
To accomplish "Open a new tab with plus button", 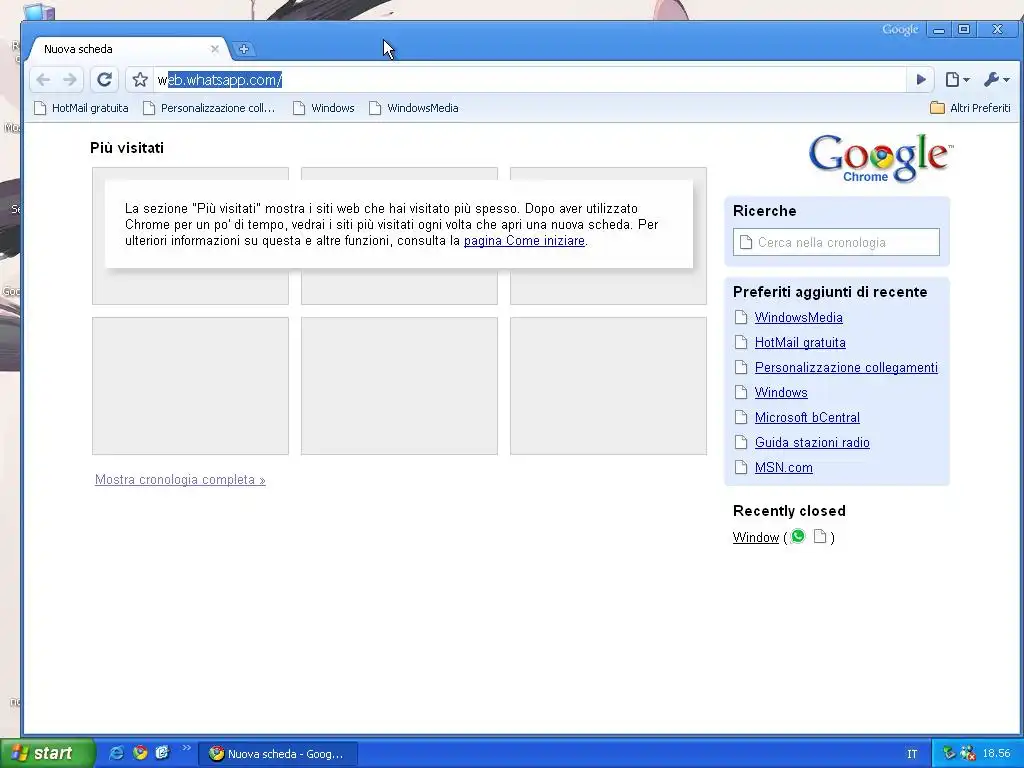I will [x=244, y=49].
